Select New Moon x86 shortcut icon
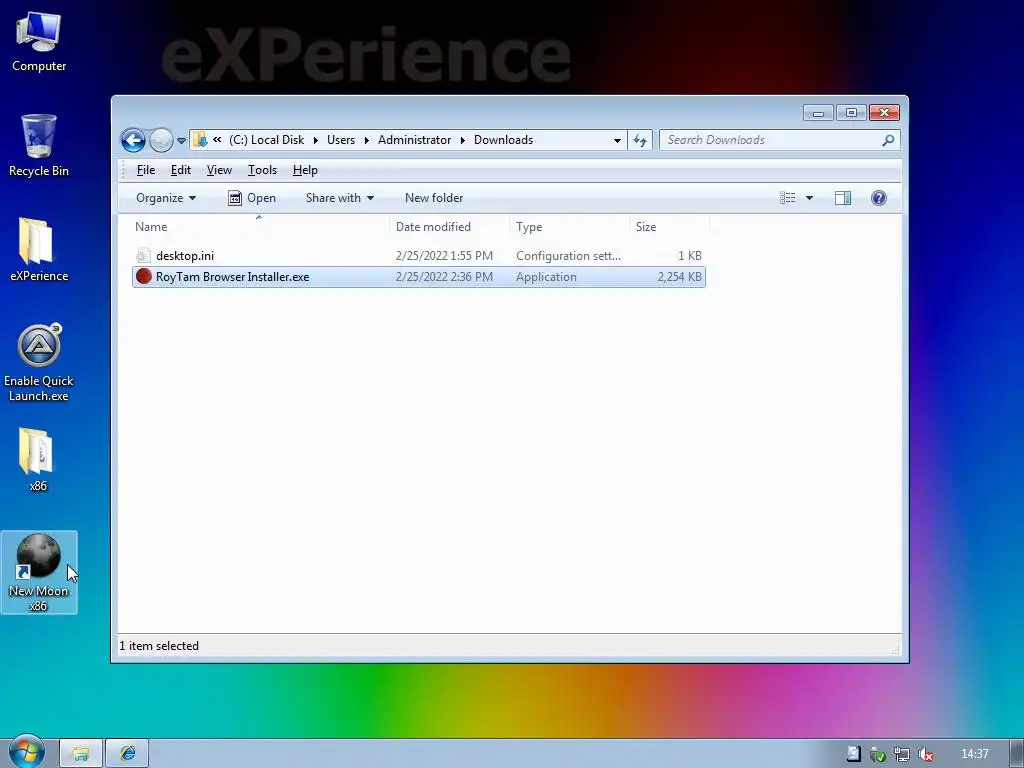 (39, 573)
